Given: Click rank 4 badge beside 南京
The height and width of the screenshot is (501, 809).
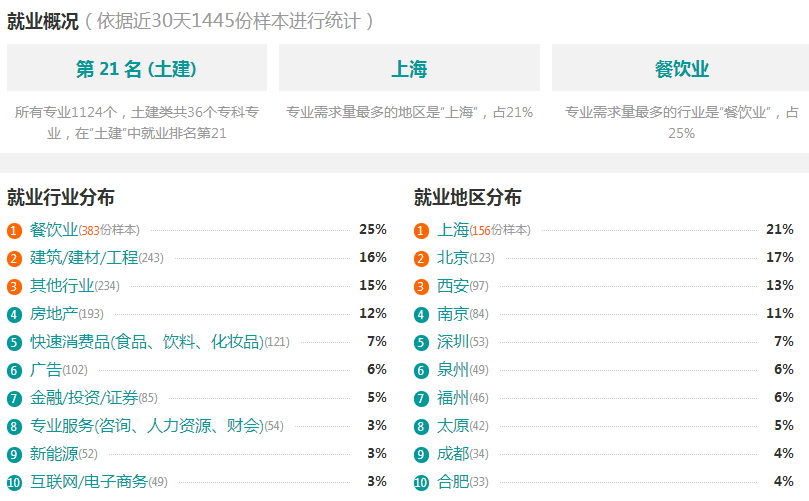Looking at the screenshot, I should coord(422,314).
